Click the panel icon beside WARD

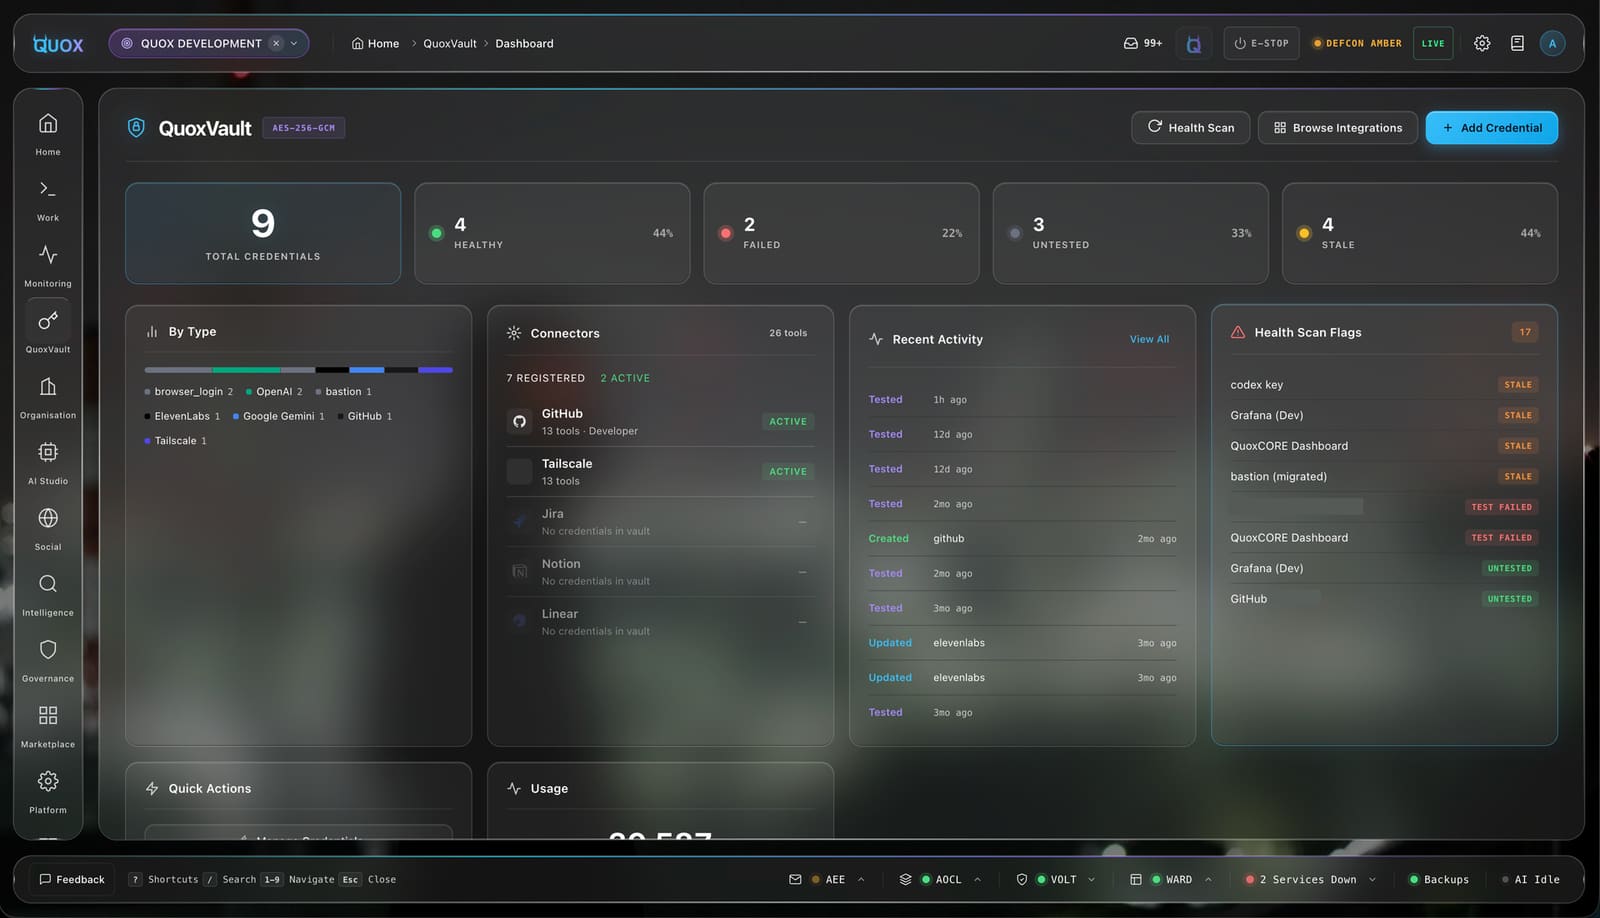[x=1136, y=880]
